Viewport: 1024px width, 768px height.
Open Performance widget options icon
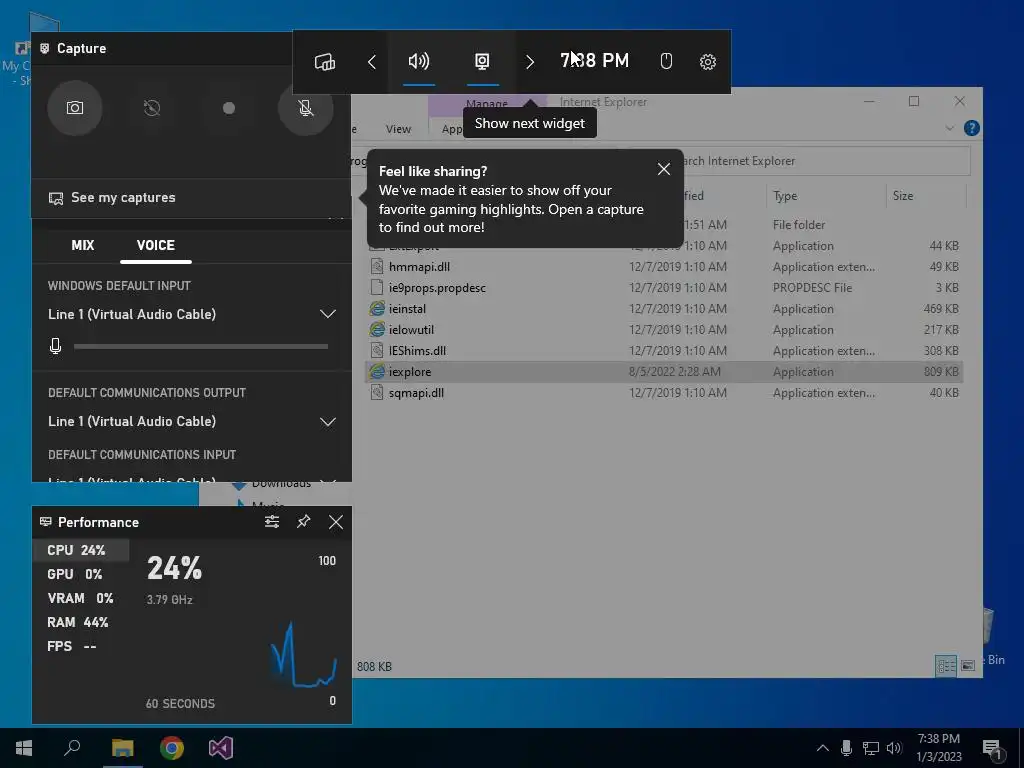272,522
